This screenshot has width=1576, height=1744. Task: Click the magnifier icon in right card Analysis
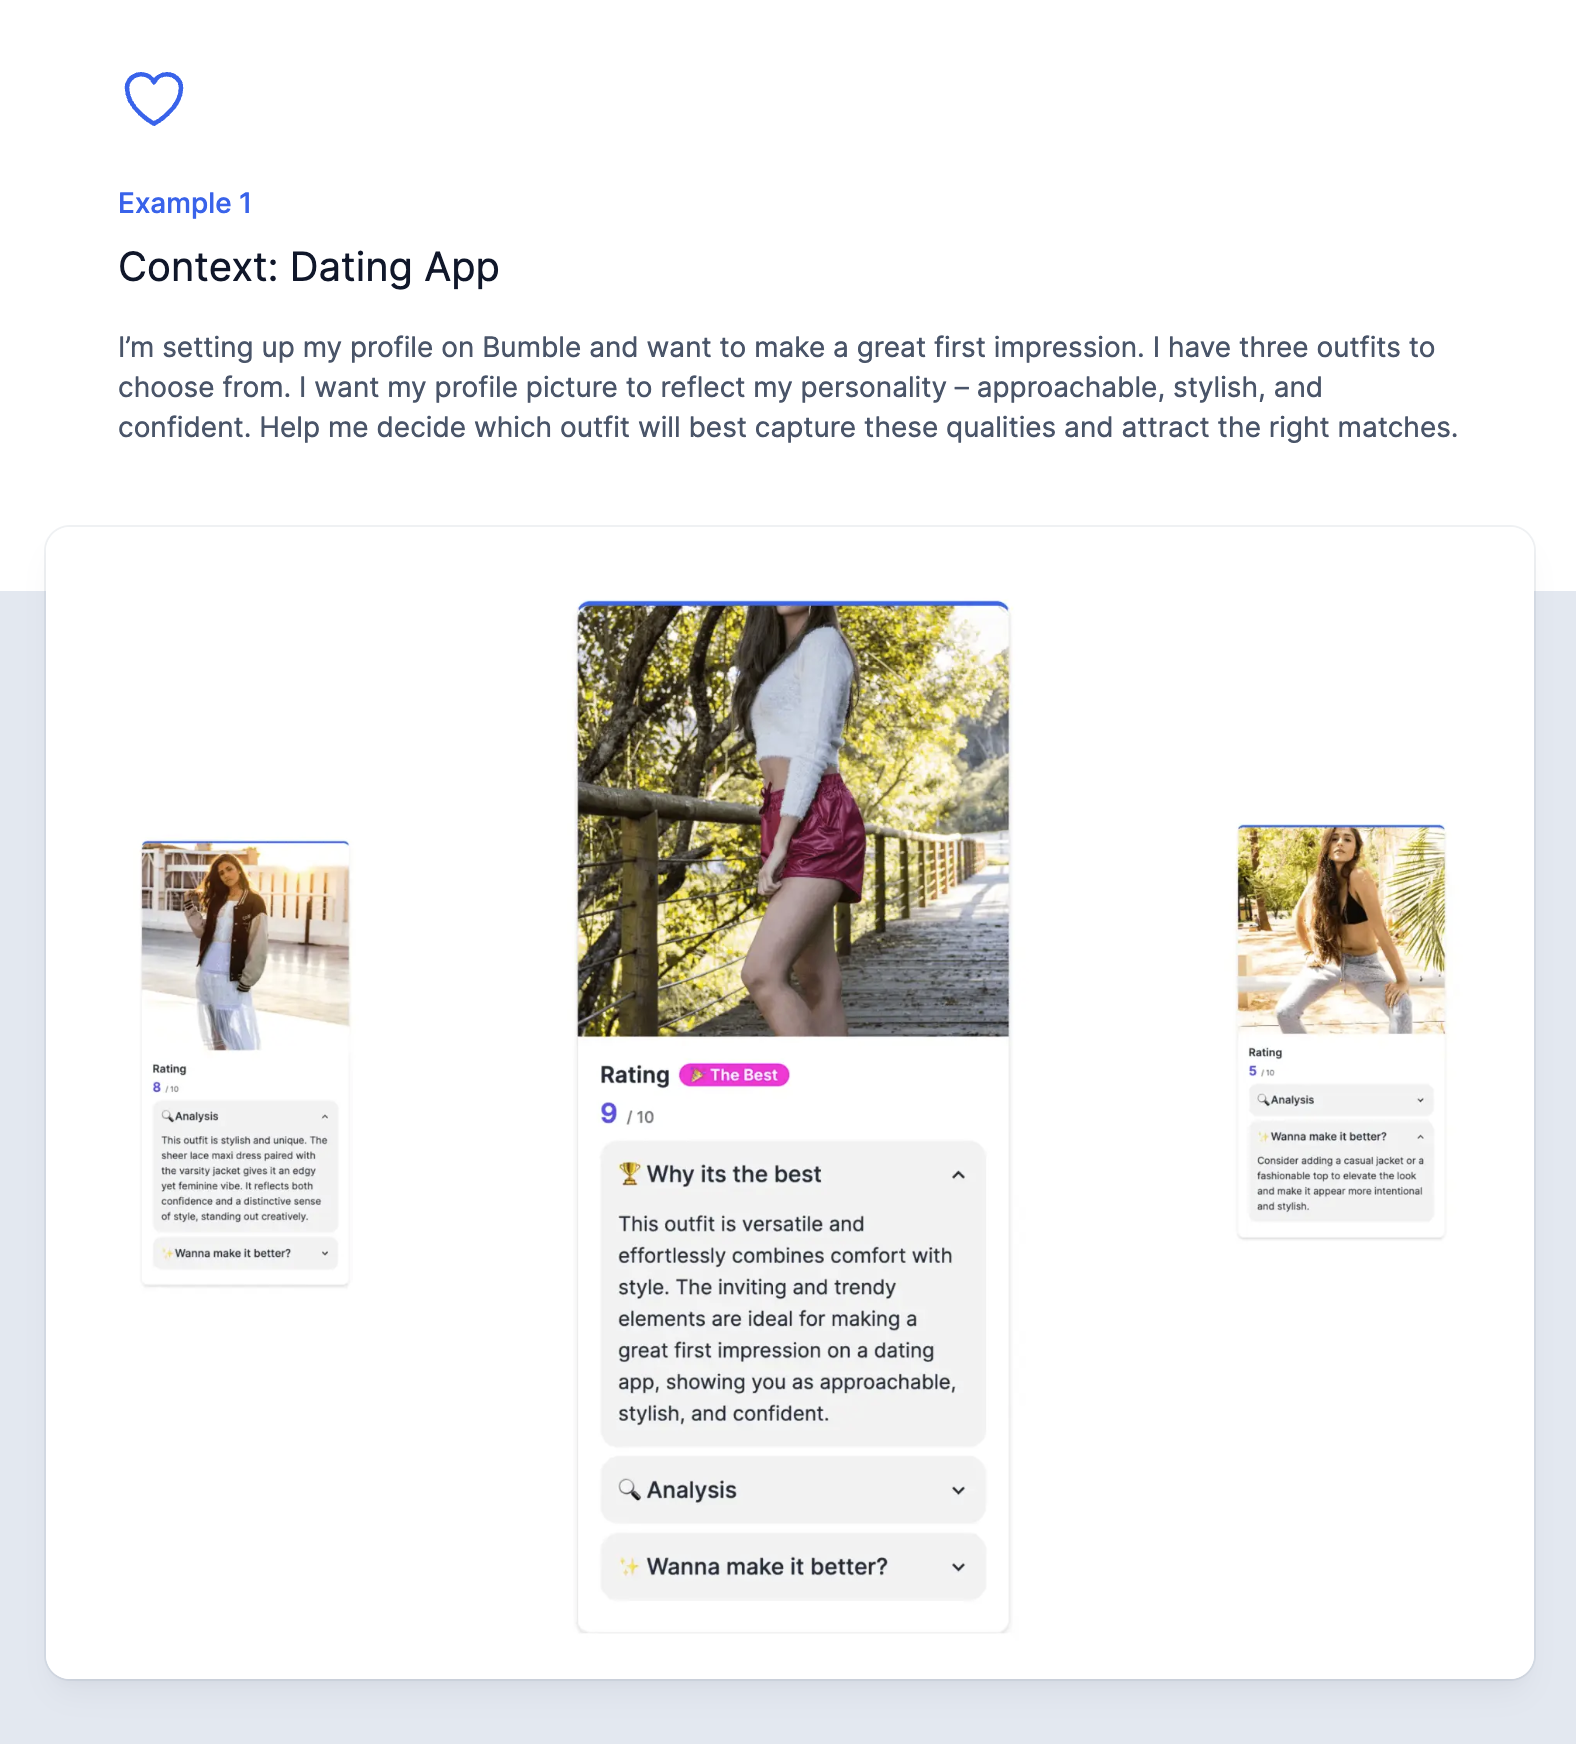point(1263,1100)
